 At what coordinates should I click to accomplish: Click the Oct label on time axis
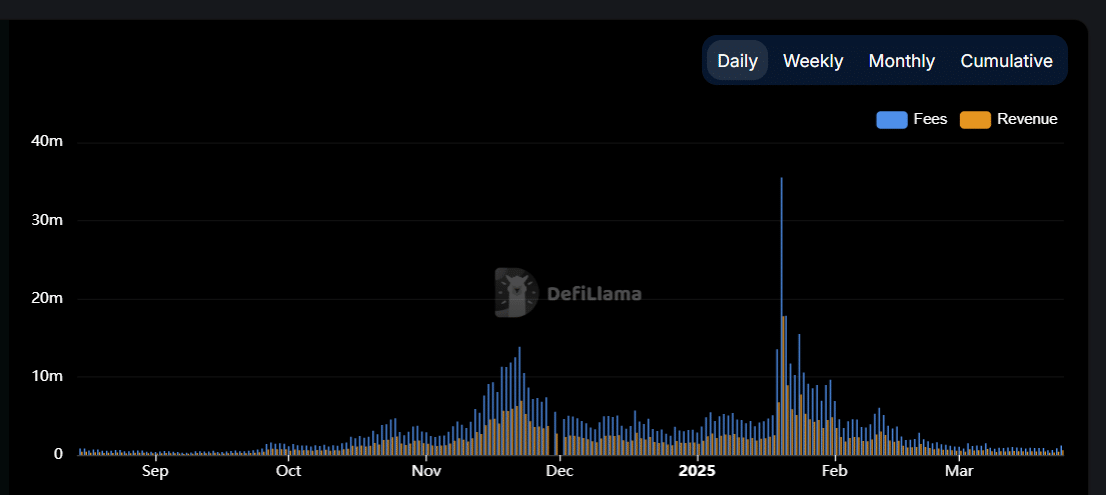tap(288, 470)
